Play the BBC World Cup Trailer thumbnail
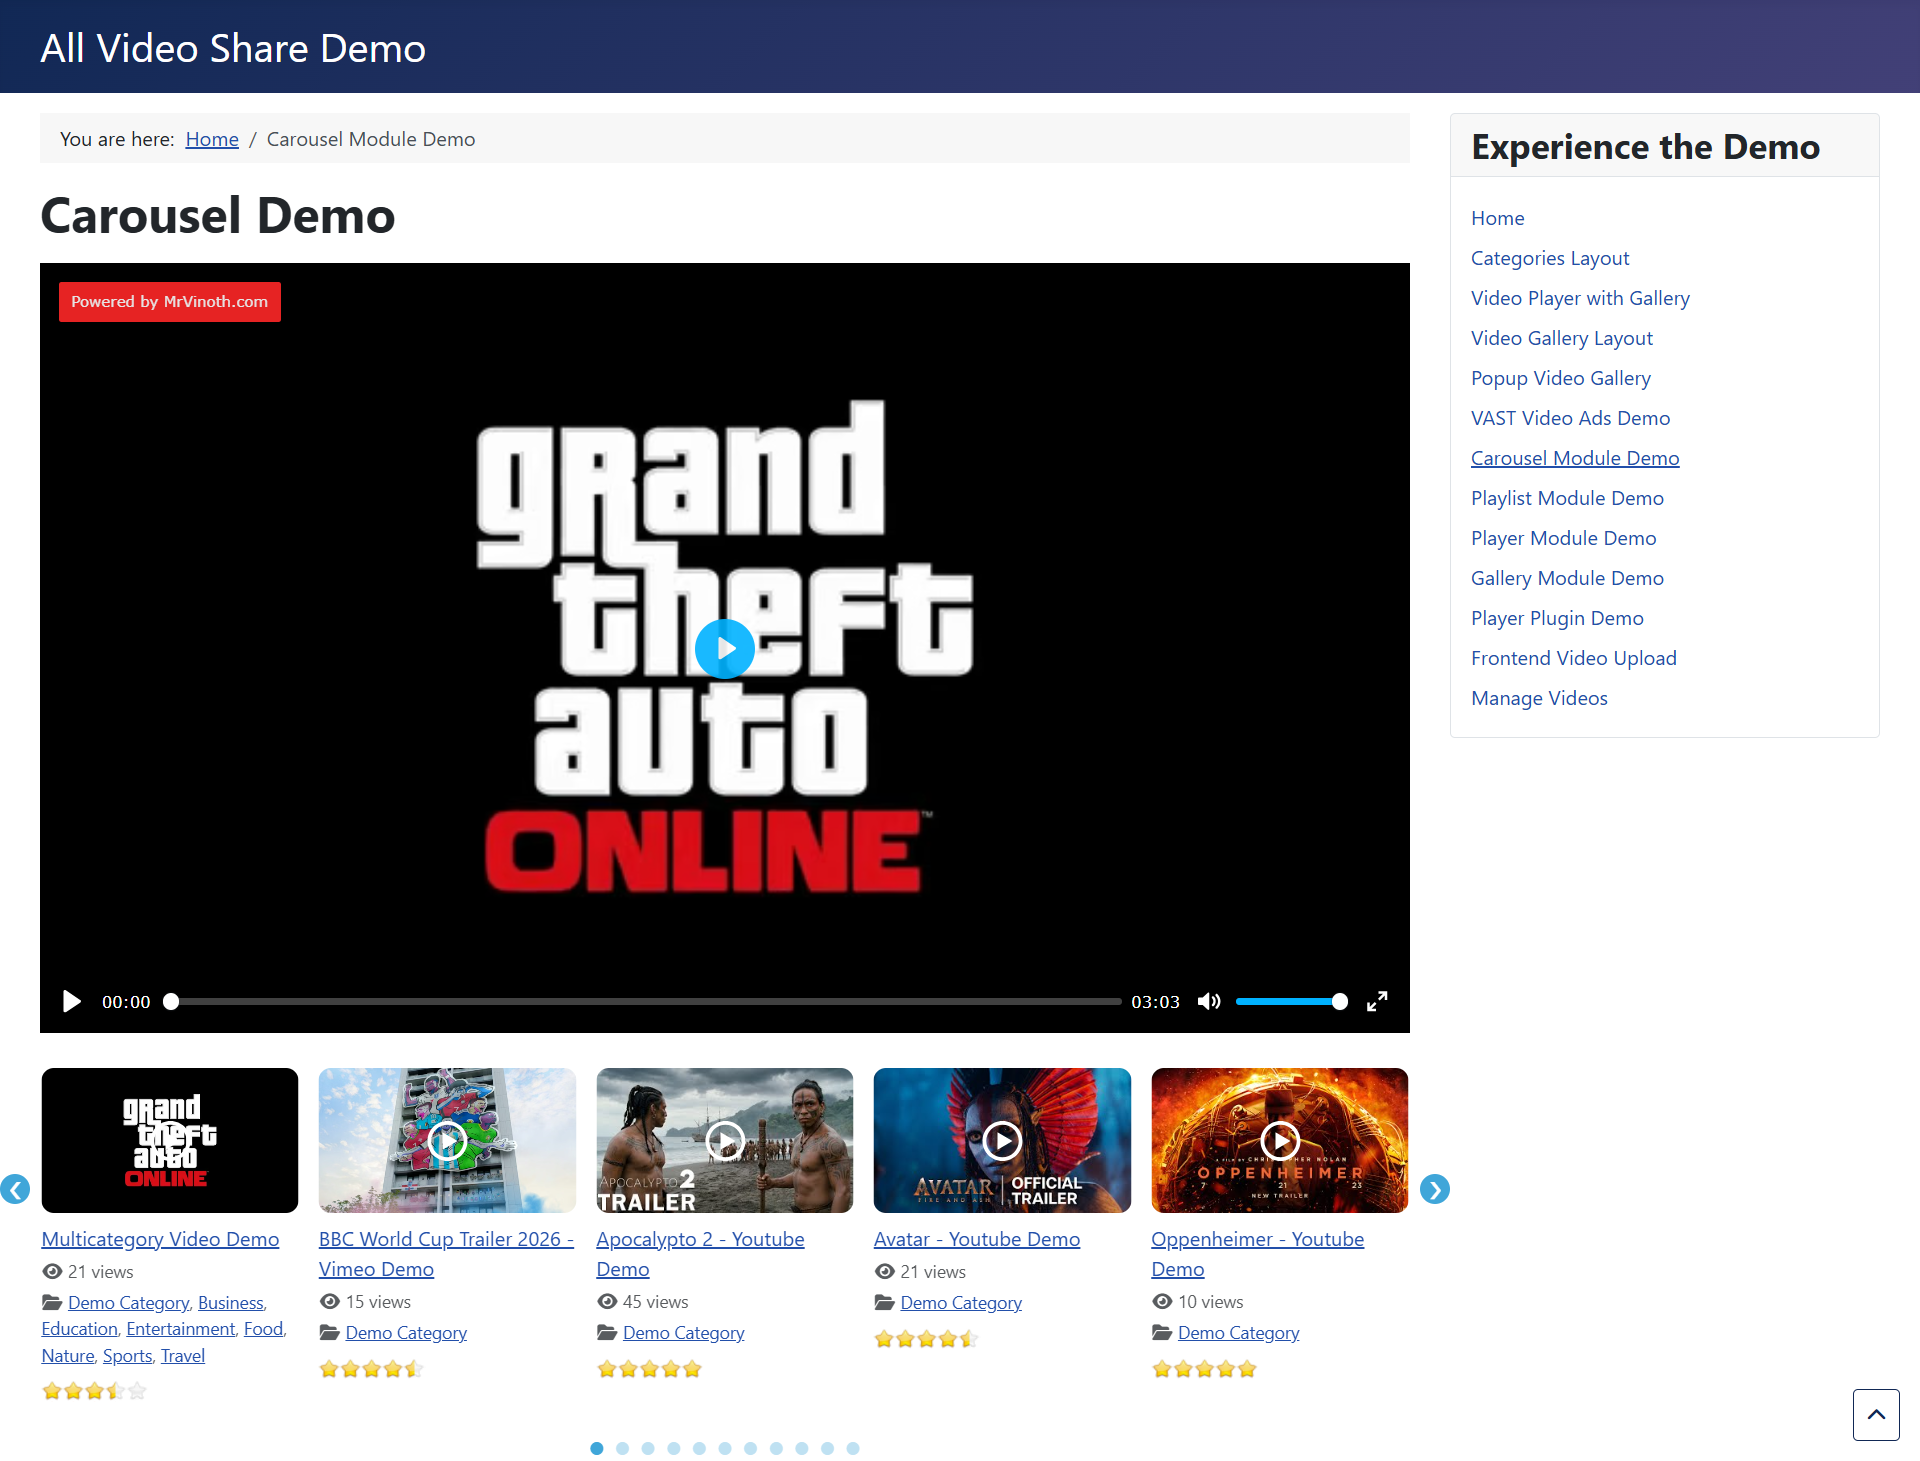 pos(447,1140)
